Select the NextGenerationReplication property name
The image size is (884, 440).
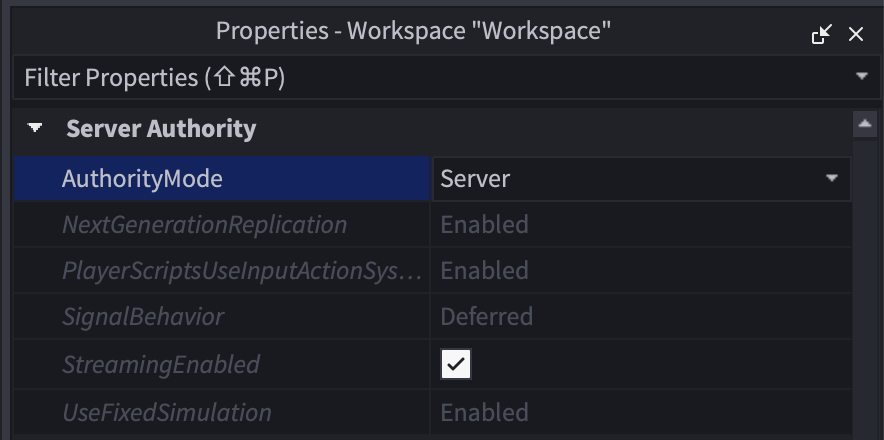click(205, 225)
